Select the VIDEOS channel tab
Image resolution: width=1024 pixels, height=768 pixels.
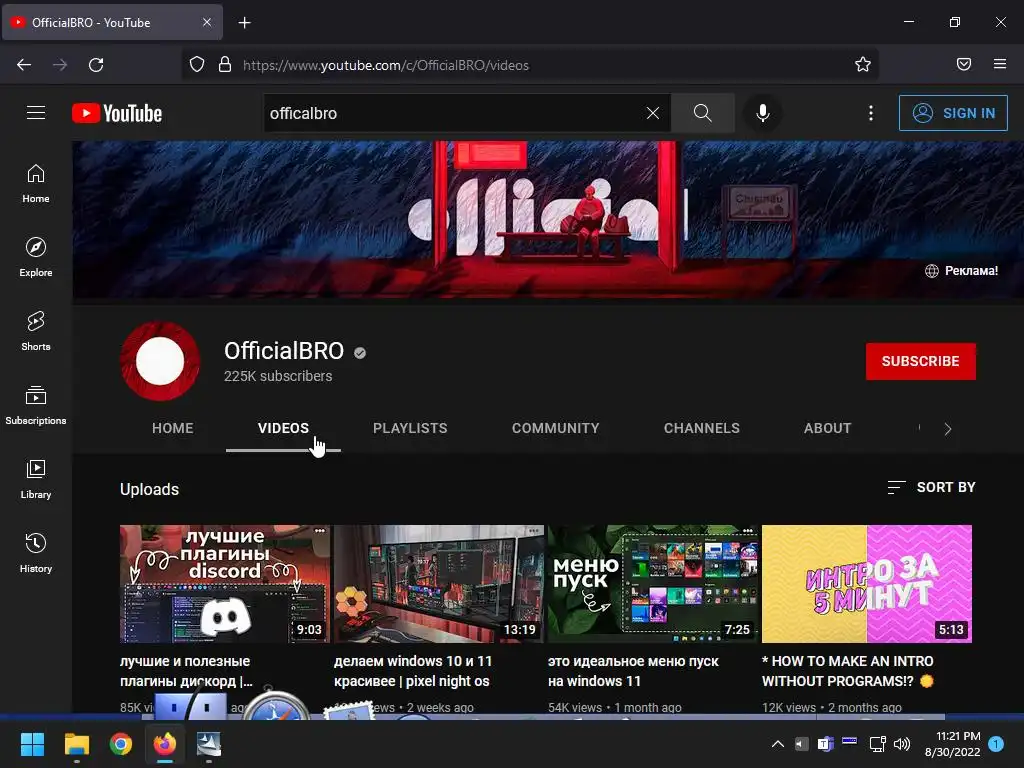click(x=283, y=428)
